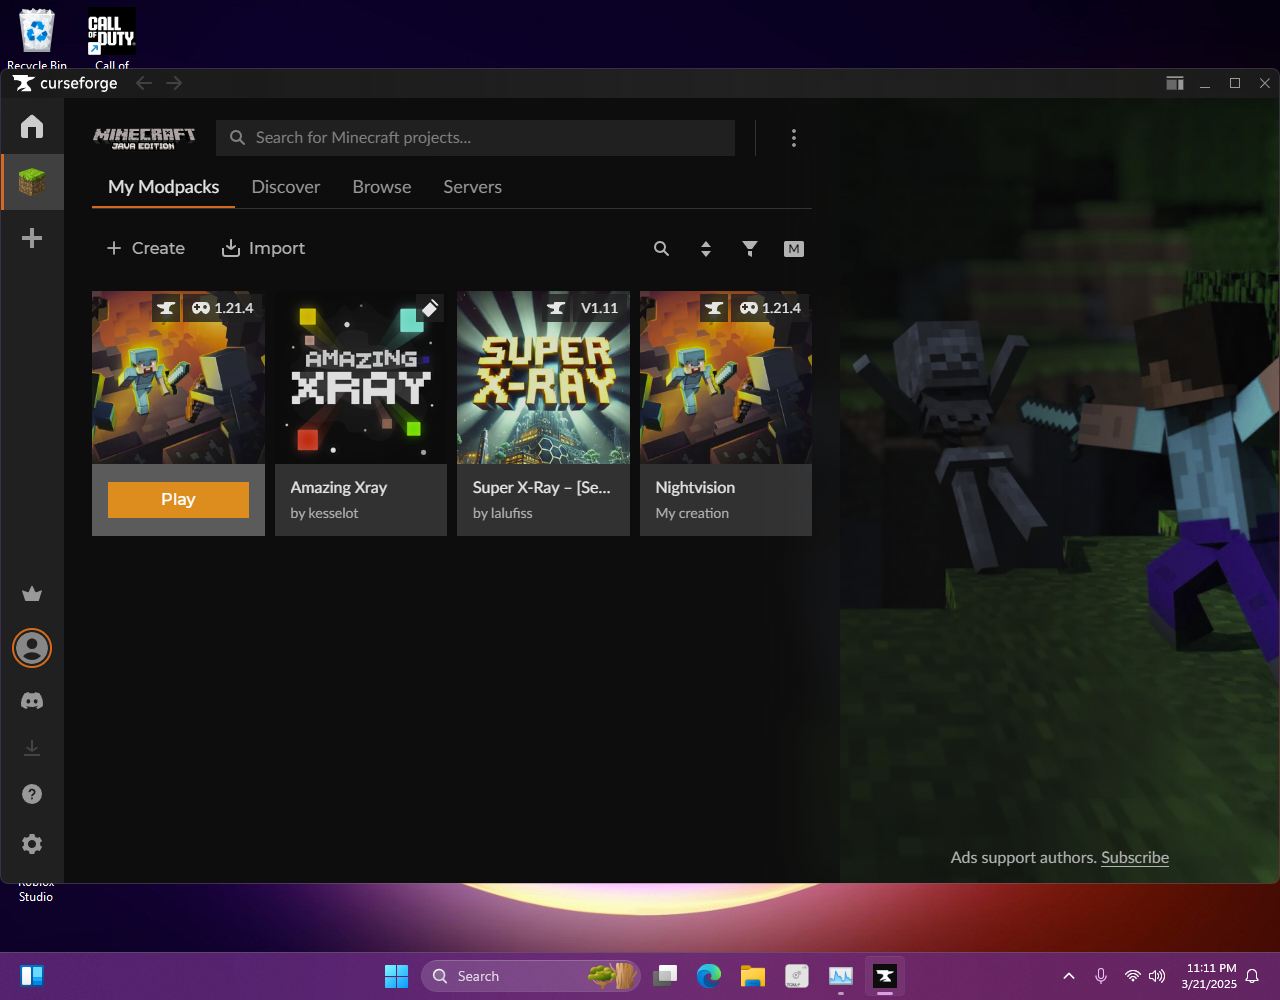Open the Amazing Xray modpack thumbnail
The image size is (1280, 1000).
(x=361, y=378)
